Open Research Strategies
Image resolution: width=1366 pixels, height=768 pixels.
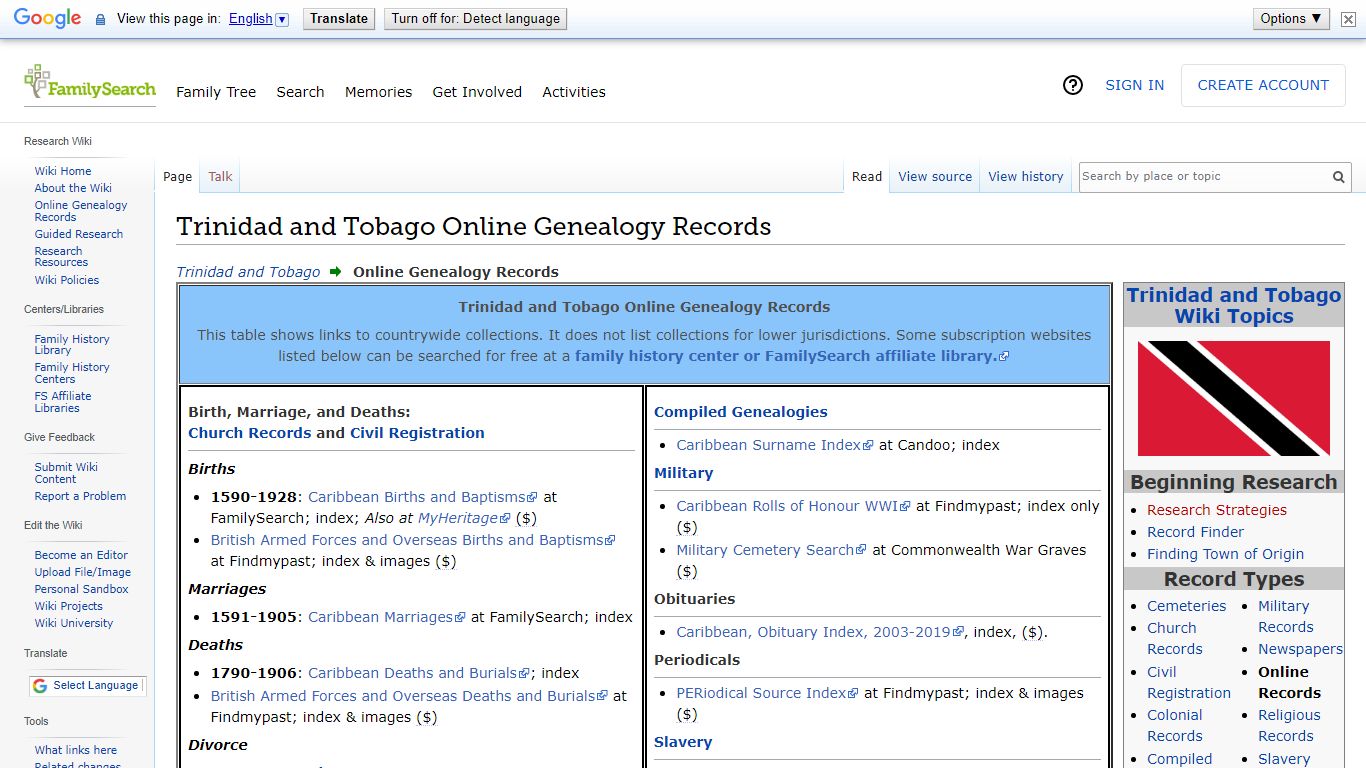coord(1217,510)
